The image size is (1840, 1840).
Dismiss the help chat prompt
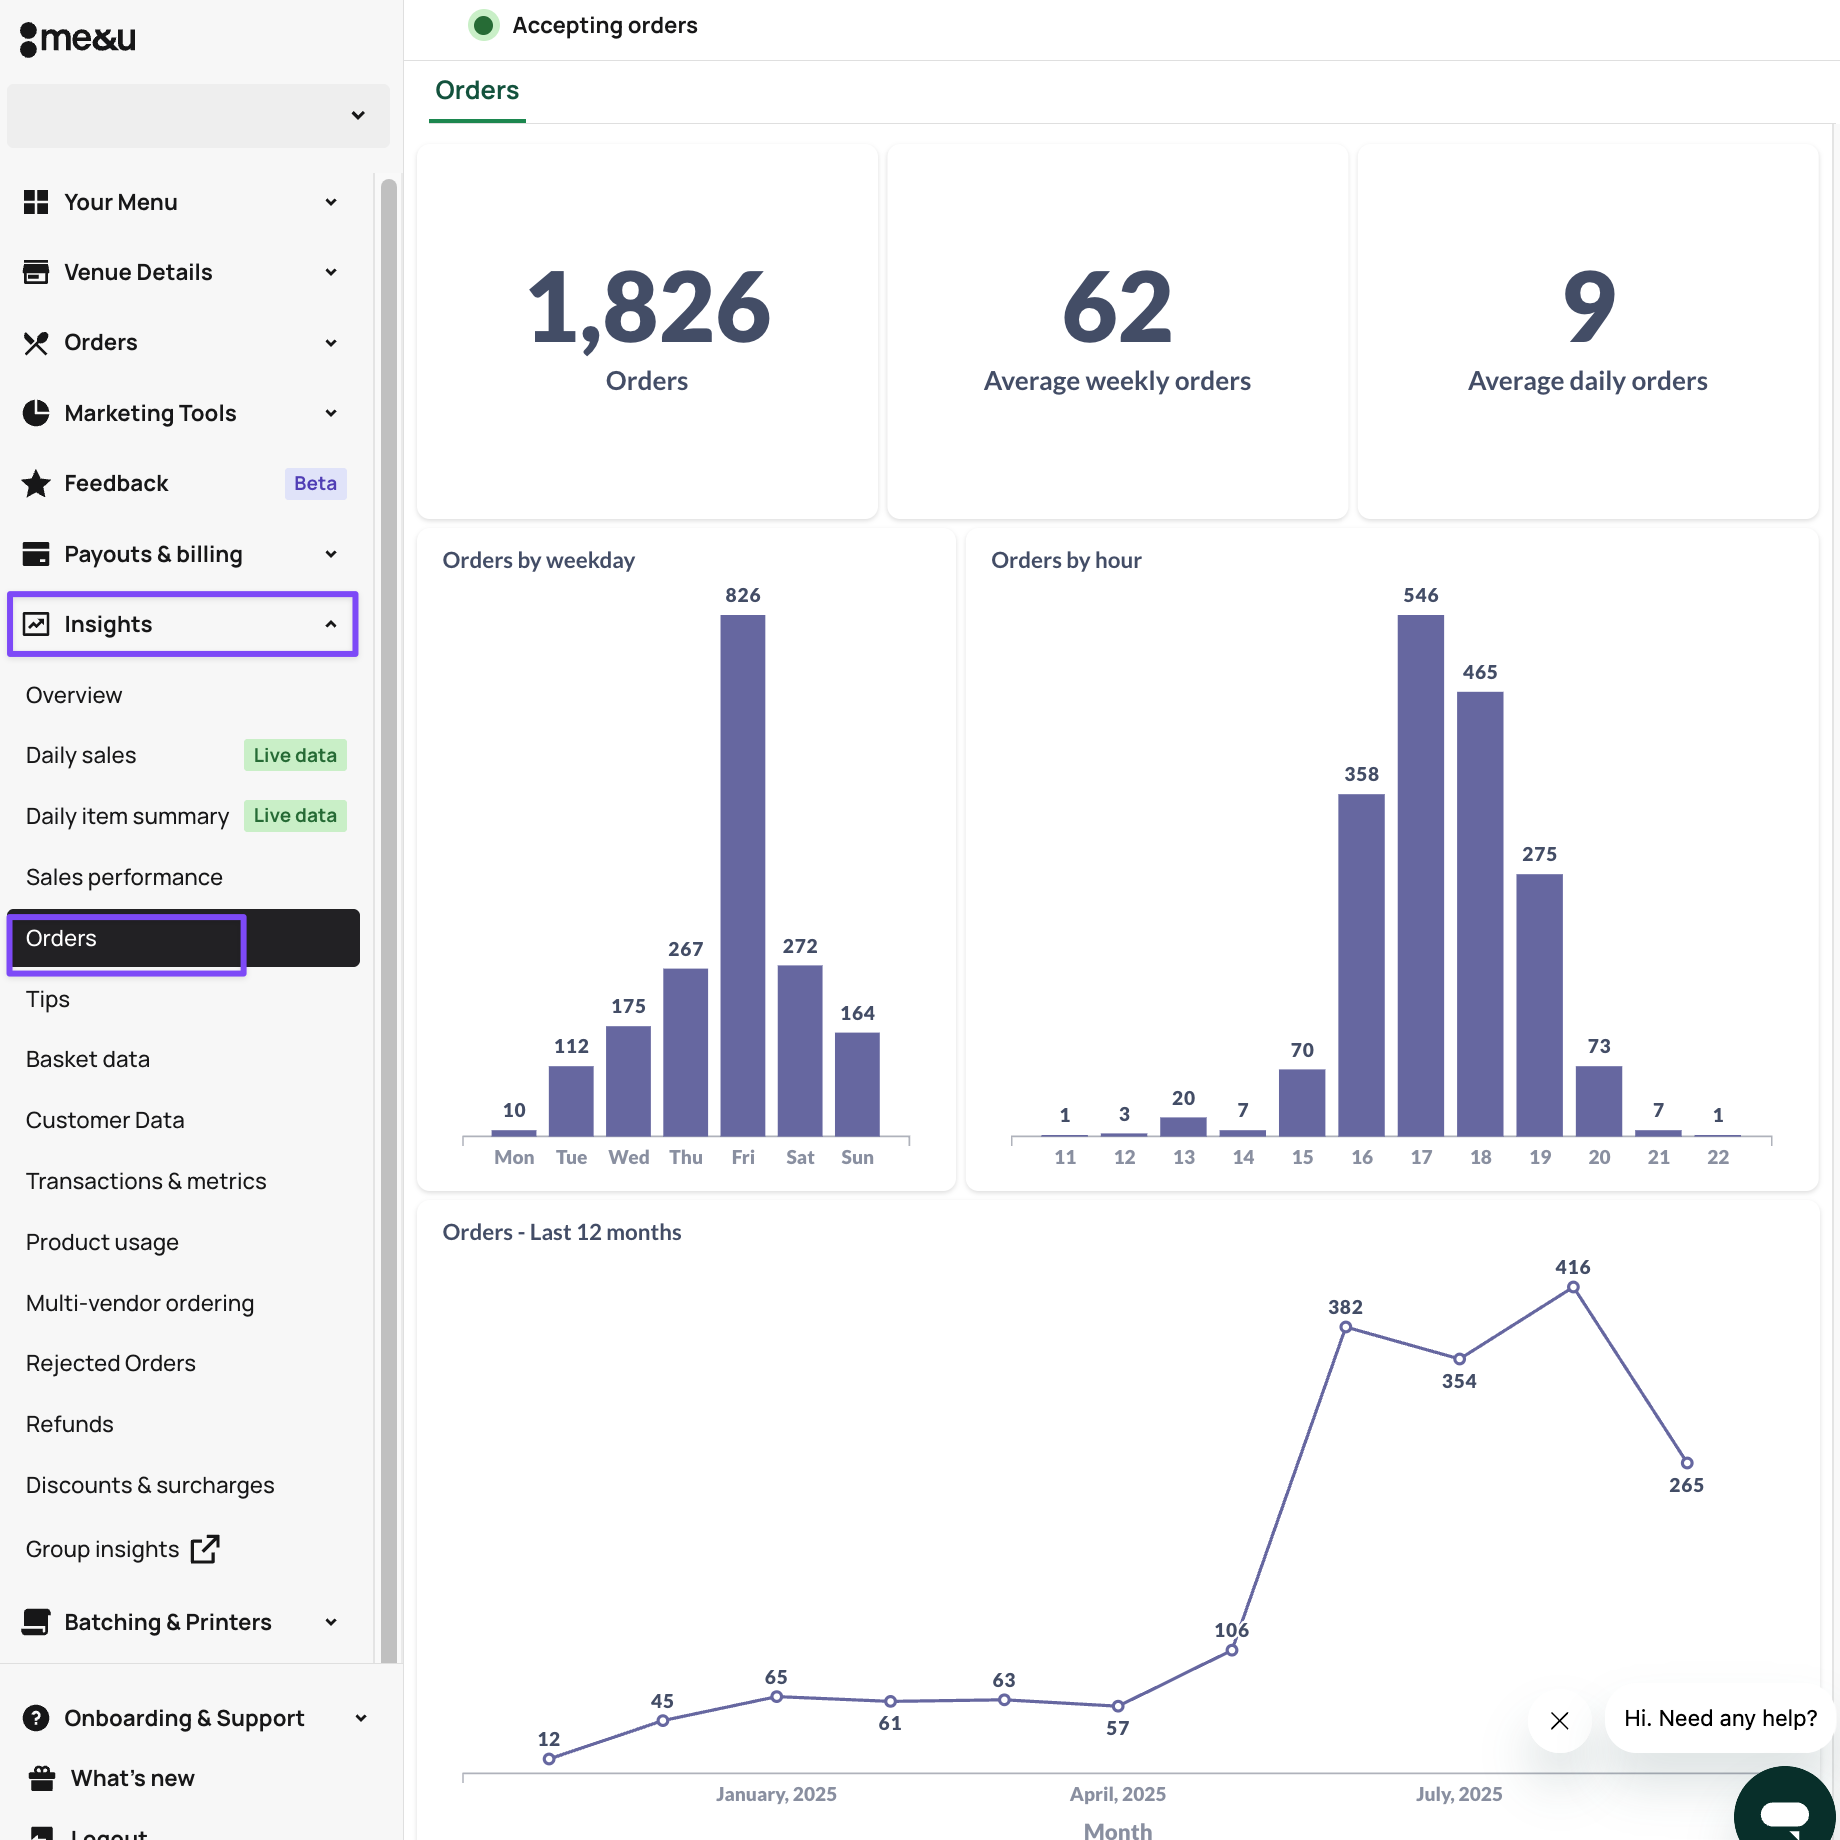tap(1559, 1720)
